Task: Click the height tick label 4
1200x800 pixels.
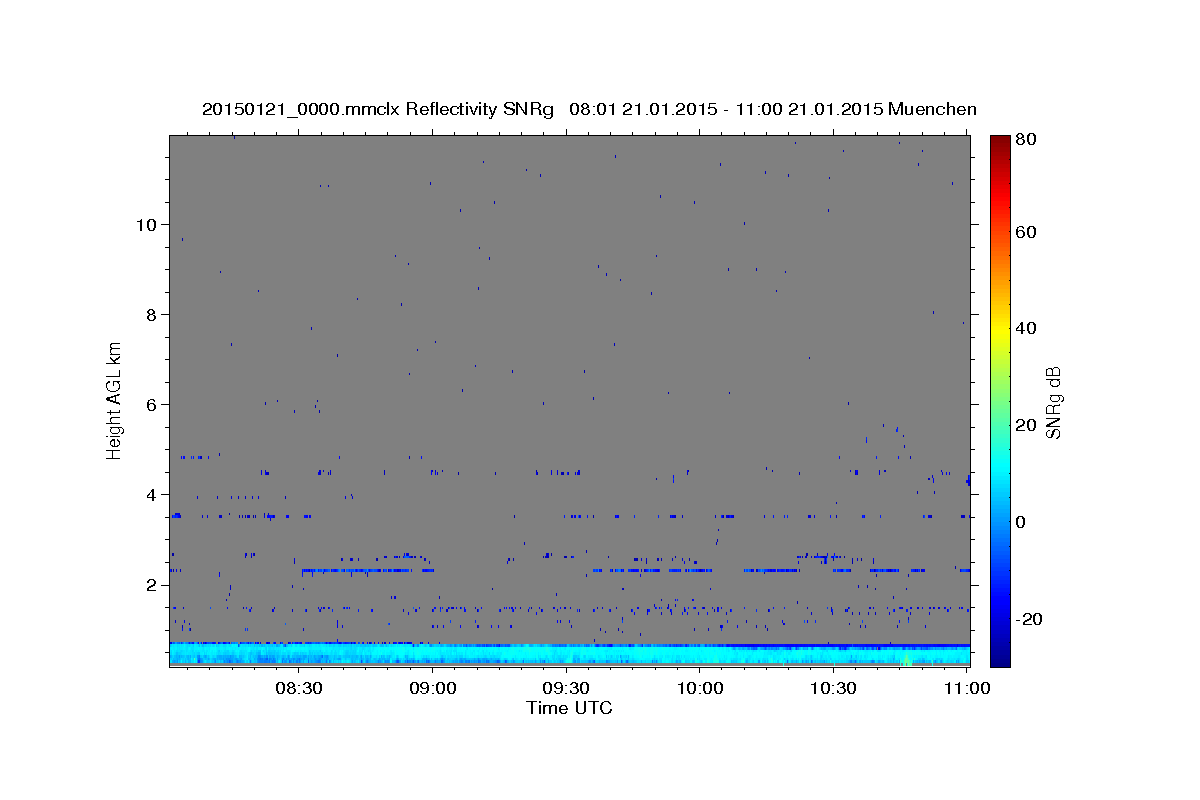Action: (151, 494)
